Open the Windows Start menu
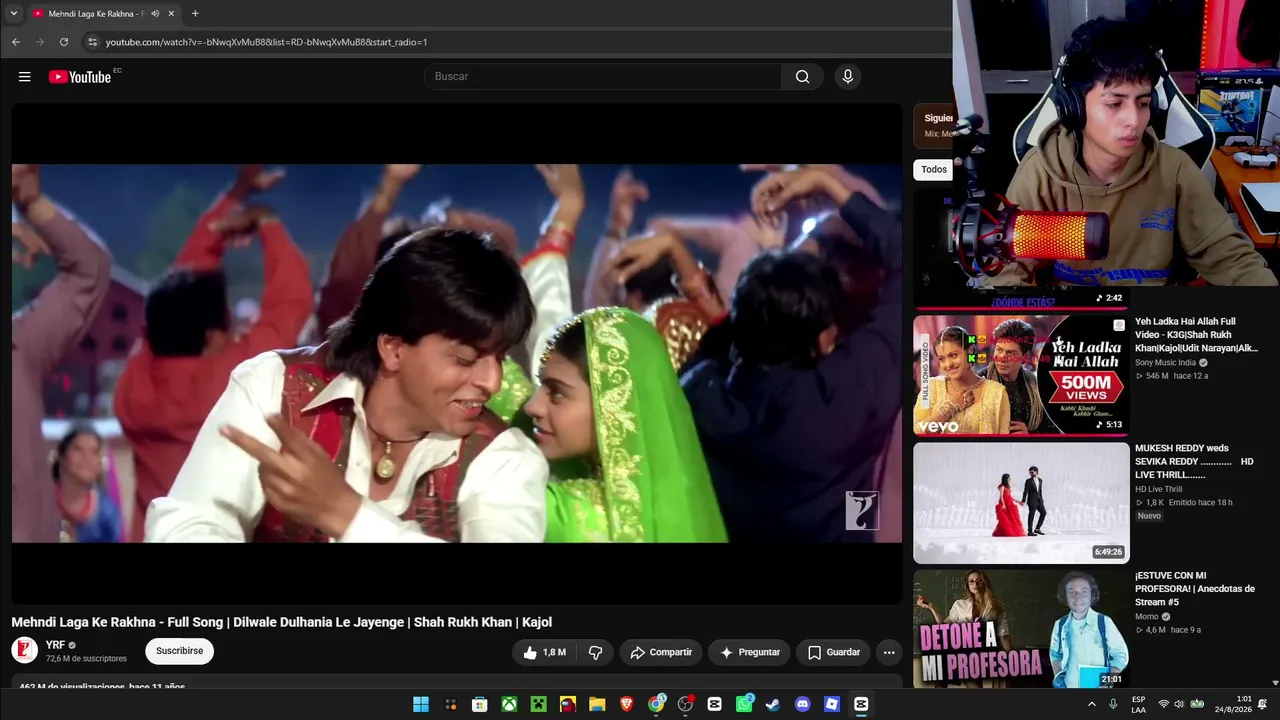The width and height of the screenshot is (1280, 720). [421, 705]
